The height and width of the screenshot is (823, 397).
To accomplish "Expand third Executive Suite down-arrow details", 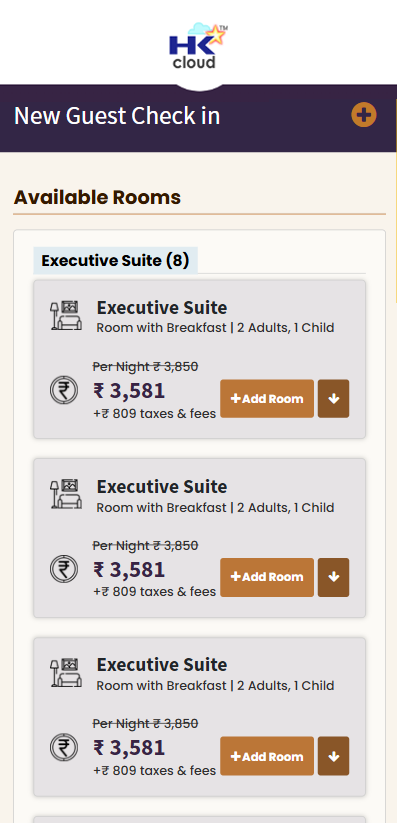I will click(x=333, y=756).
